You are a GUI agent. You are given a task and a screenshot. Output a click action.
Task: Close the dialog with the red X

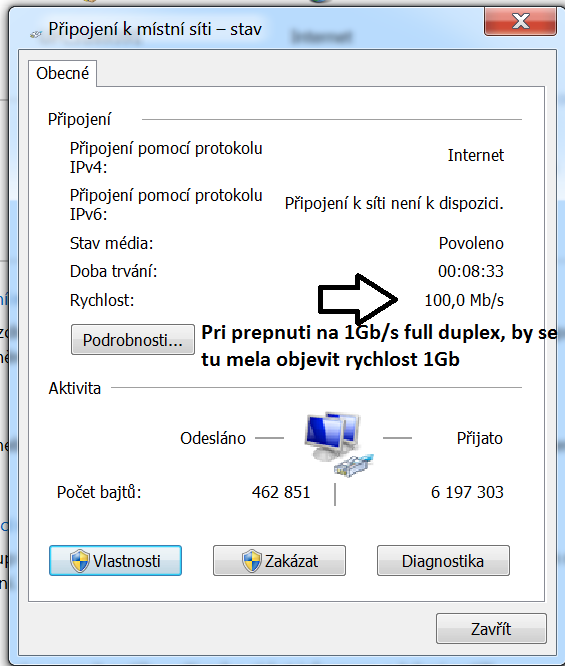520,21
